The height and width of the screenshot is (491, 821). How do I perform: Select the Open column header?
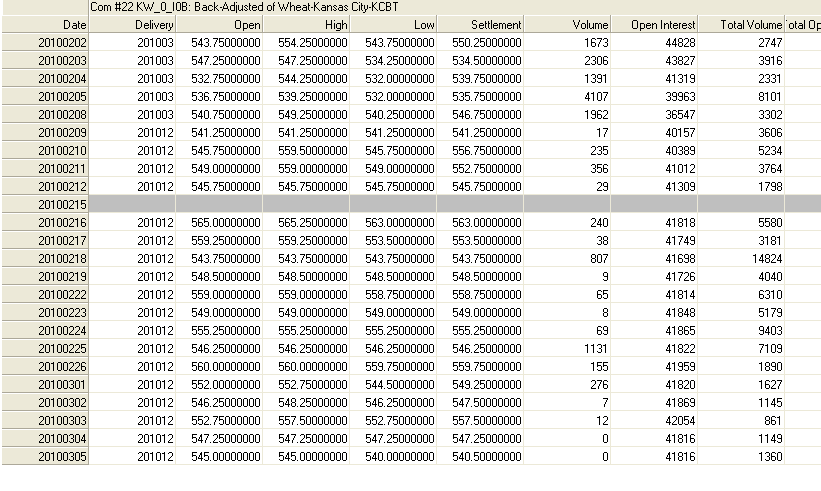219,23
